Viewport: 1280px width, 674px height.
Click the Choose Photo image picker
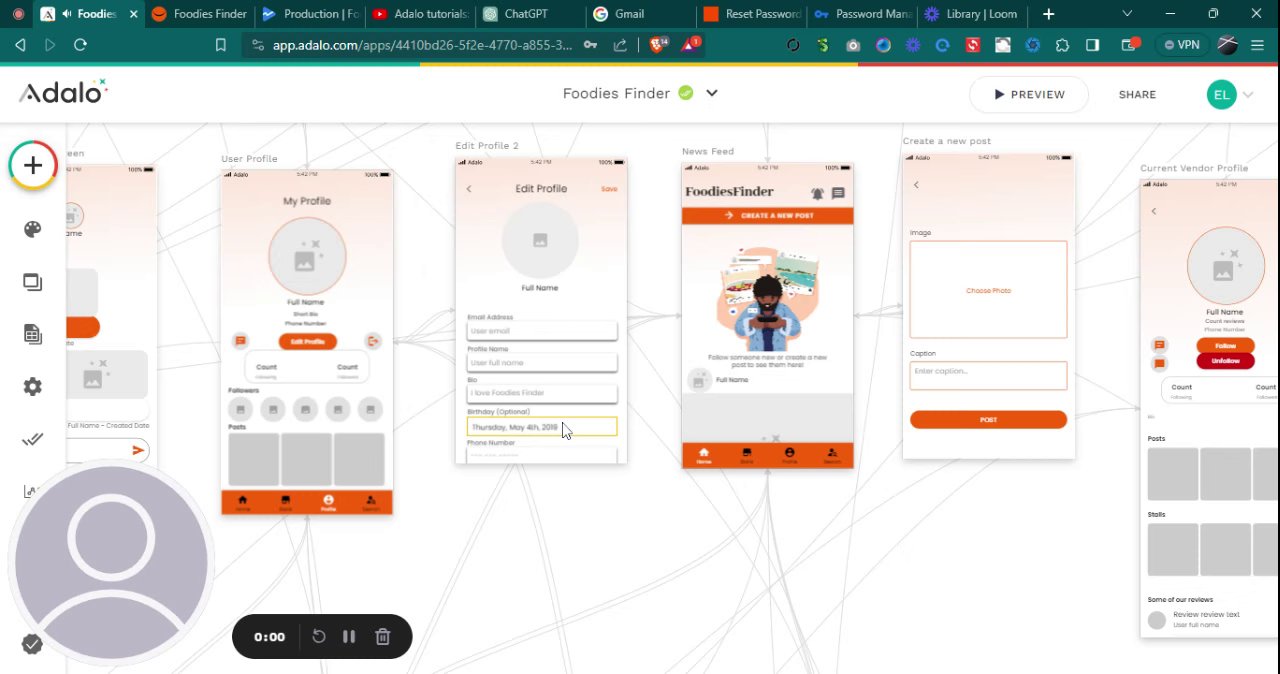tap(988, 290)
